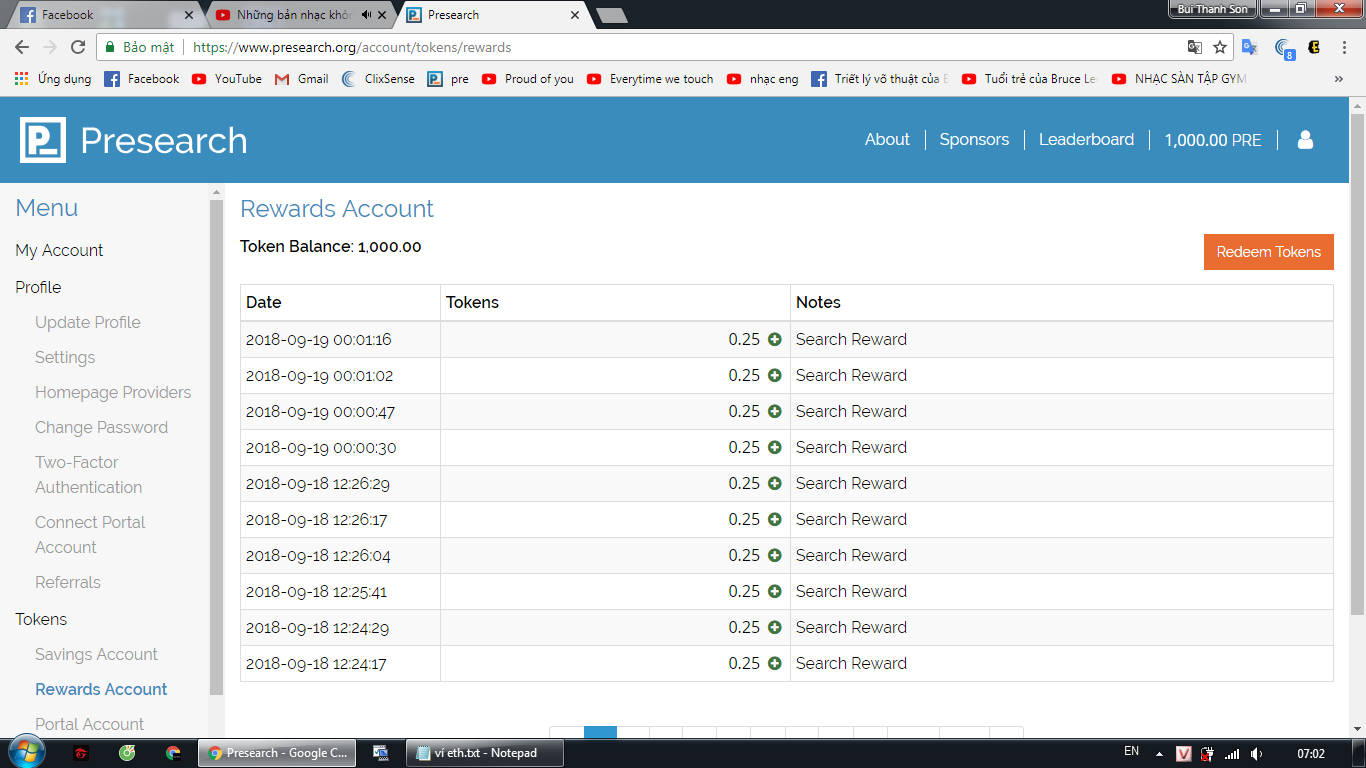Open the Windows Start button
This screenshot has width=1366, height=768.
pos(27,752)
